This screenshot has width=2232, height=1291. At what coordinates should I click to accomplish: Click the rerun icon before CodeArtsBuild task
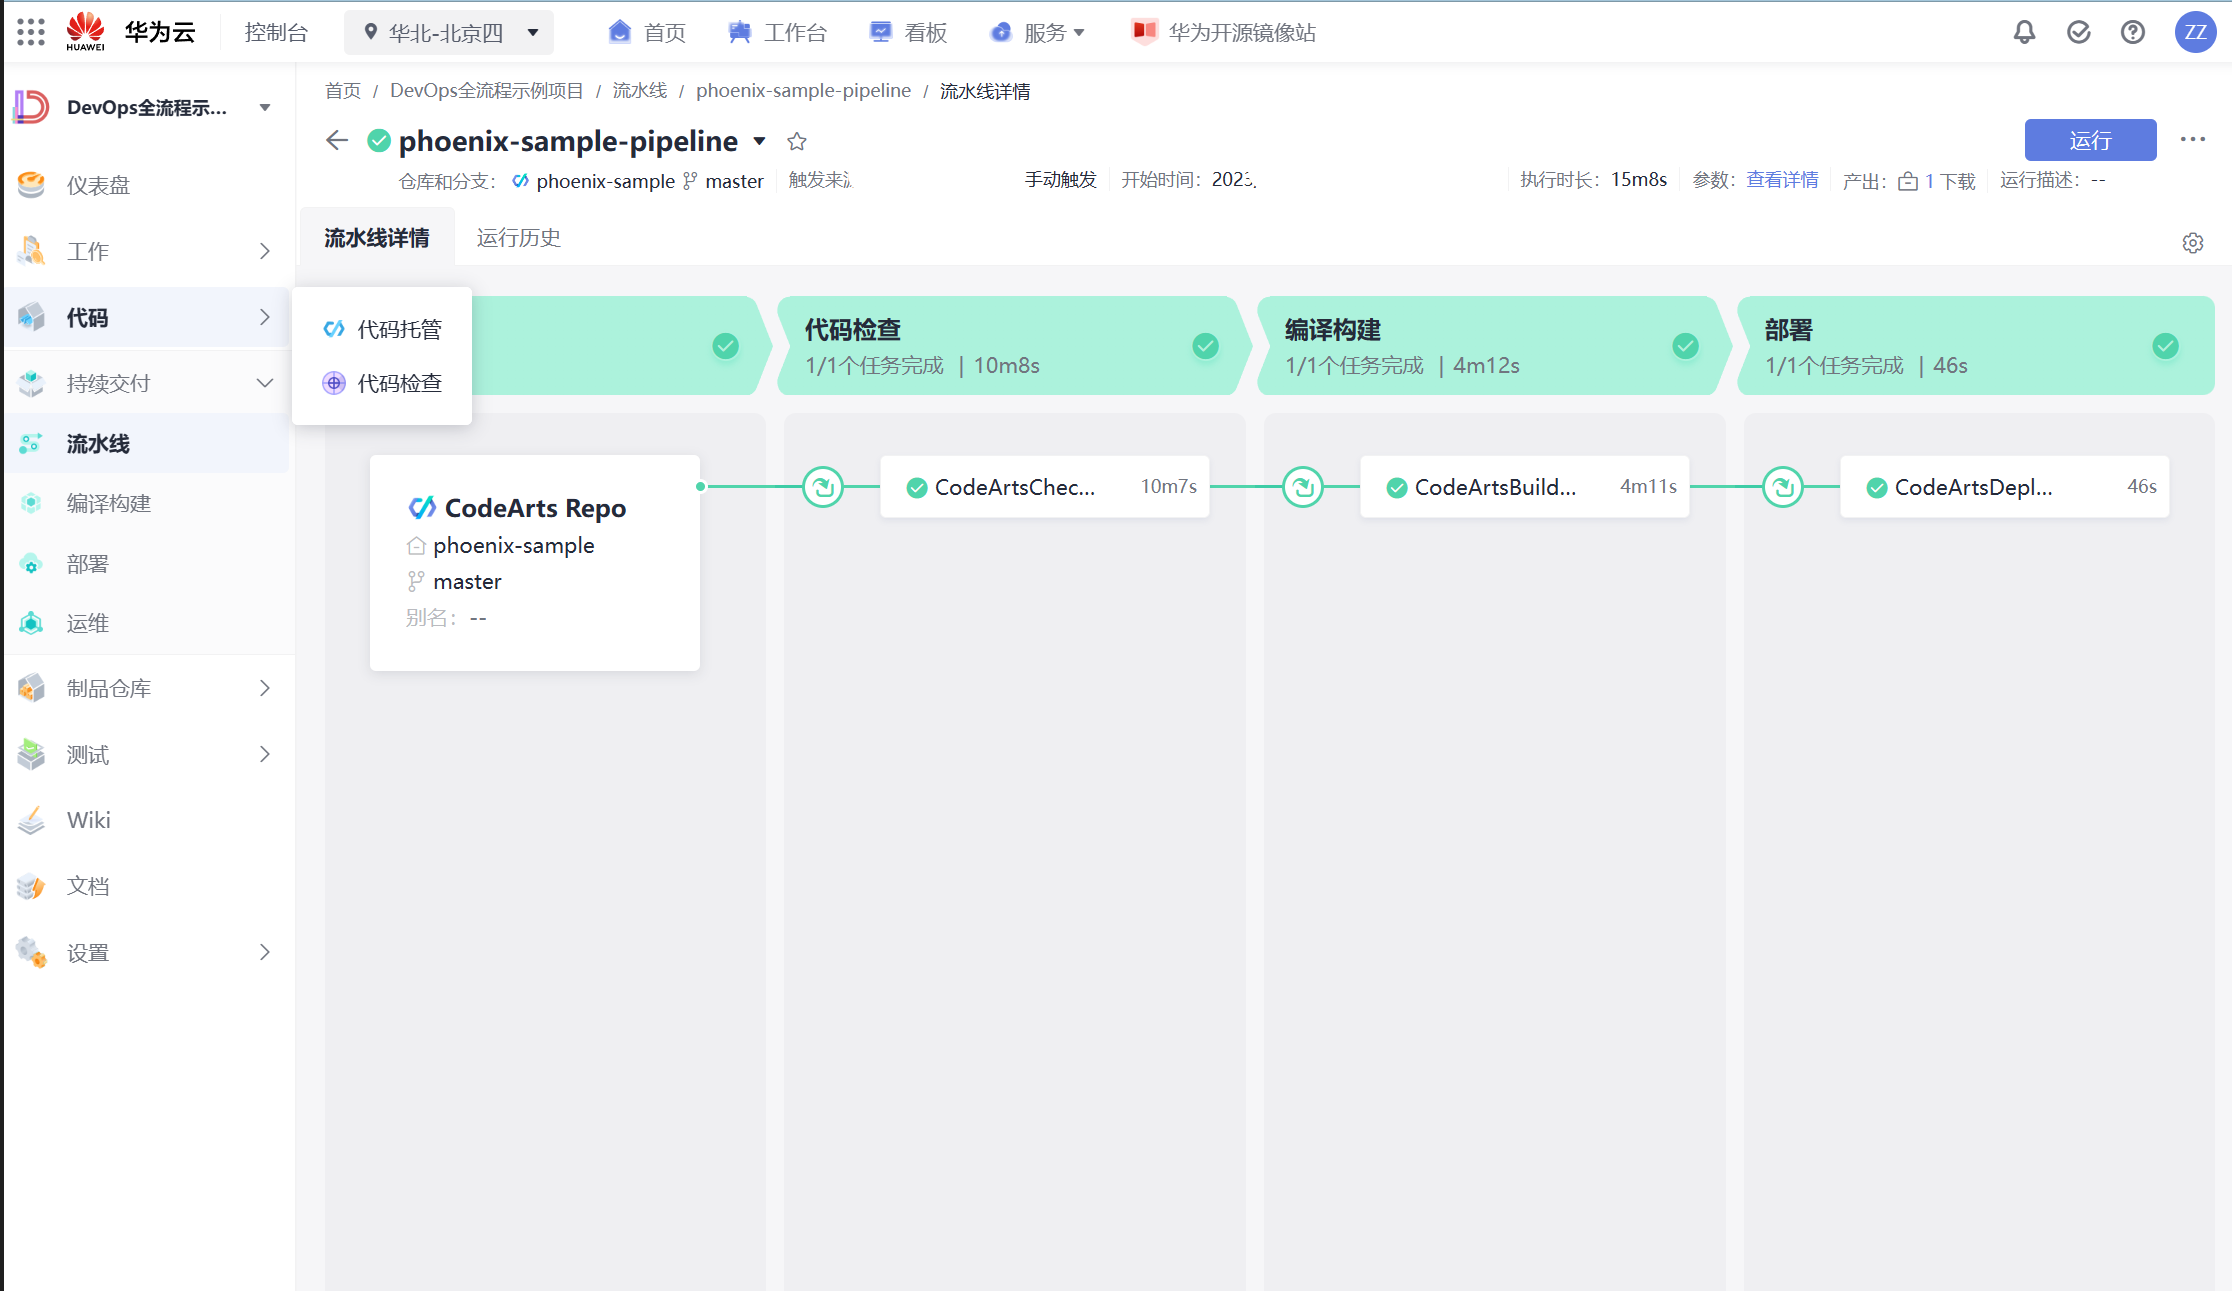pos(1303,487)
